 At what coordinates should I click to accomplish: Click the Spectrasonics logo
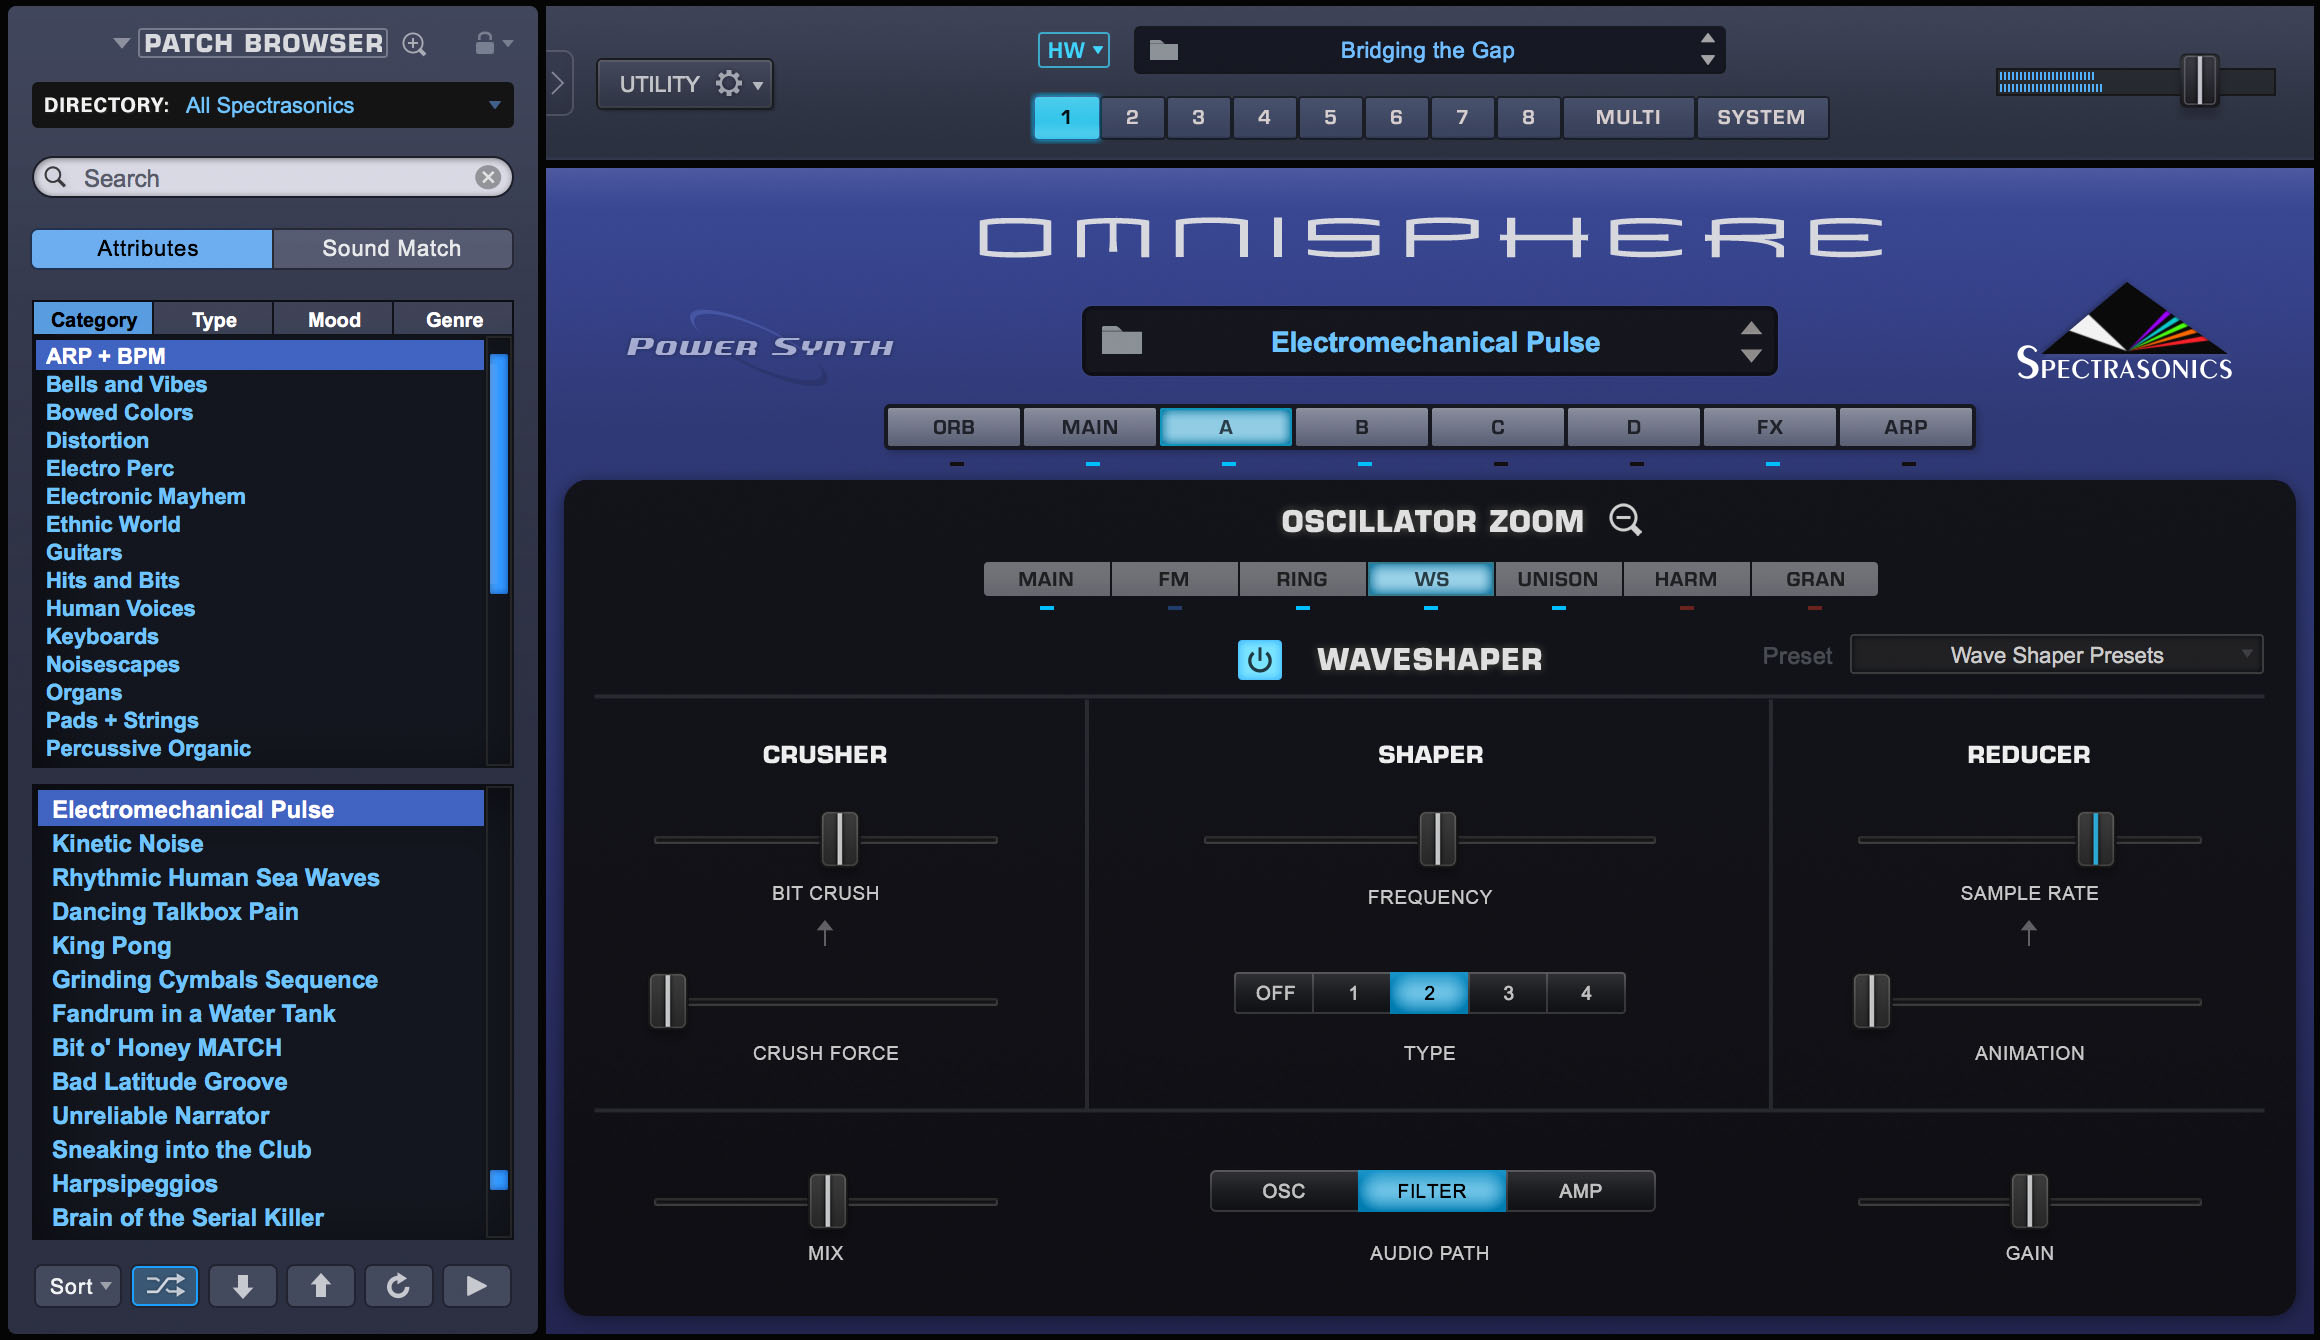pyautogui.click(x=2124, y=332)
